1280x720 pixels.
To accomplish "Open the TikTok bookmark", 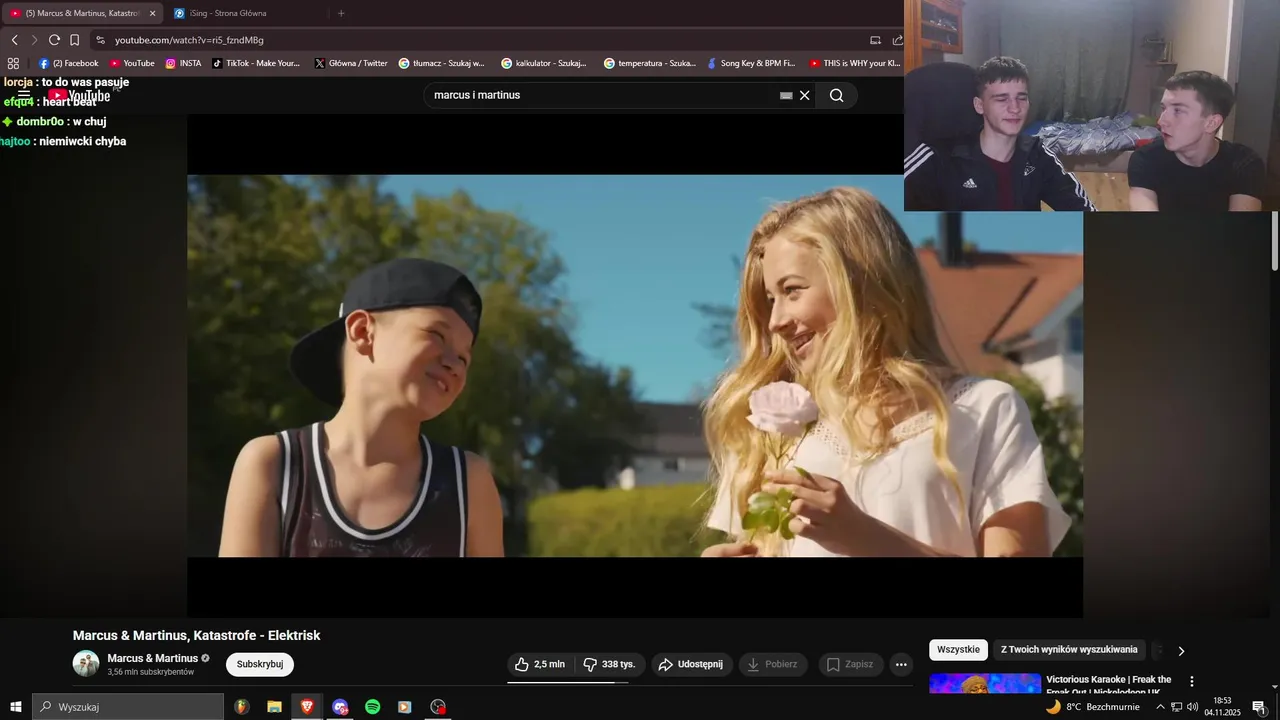I will tap(255, 63).
